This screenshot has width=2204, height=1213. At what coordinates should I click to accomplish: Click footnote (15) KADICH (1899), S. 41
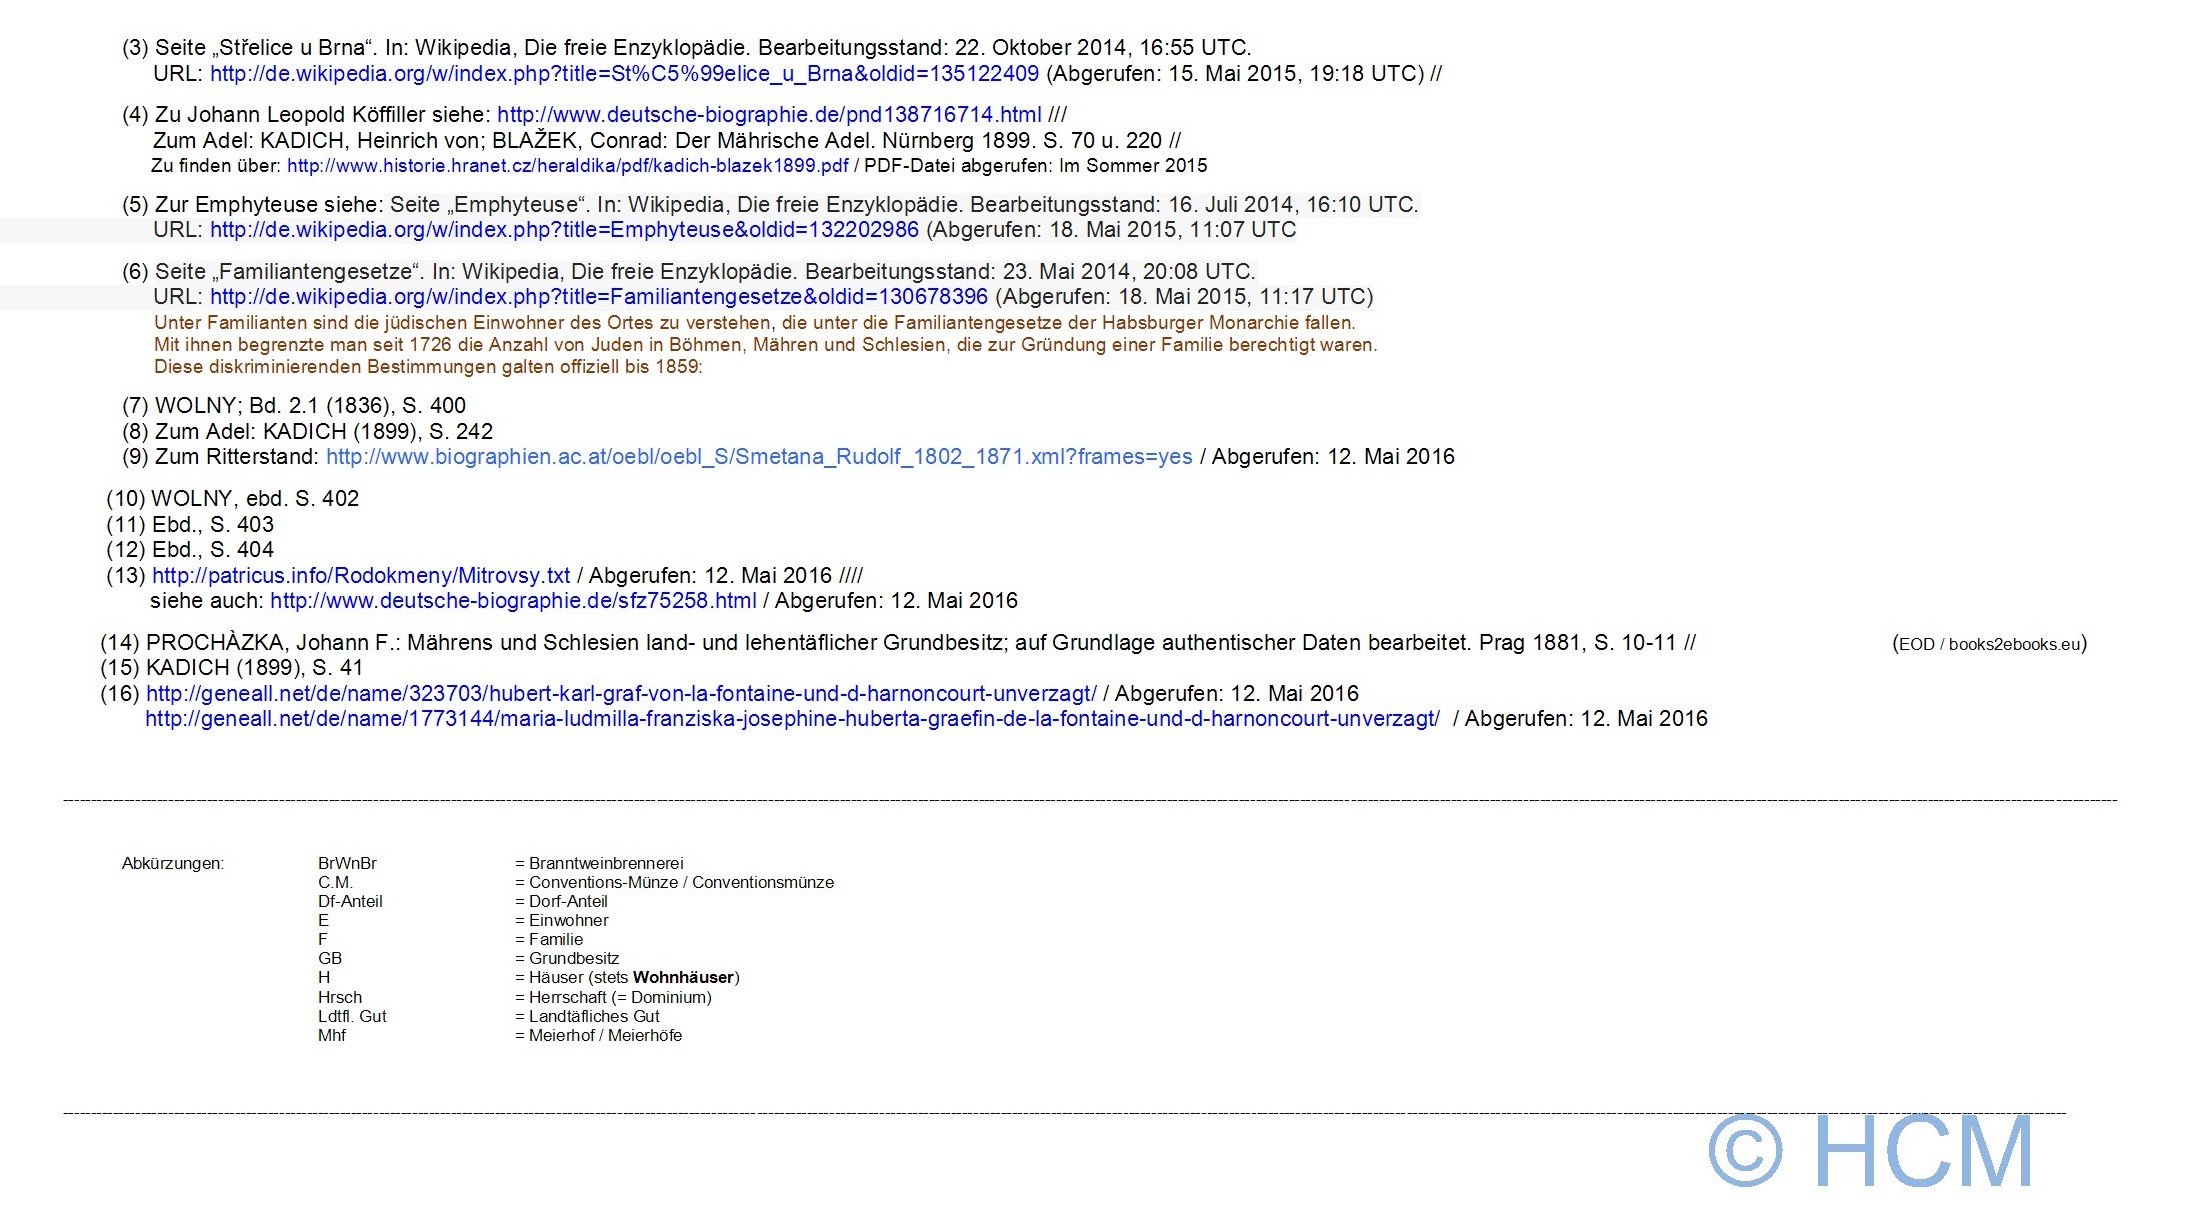click(231, 668)
